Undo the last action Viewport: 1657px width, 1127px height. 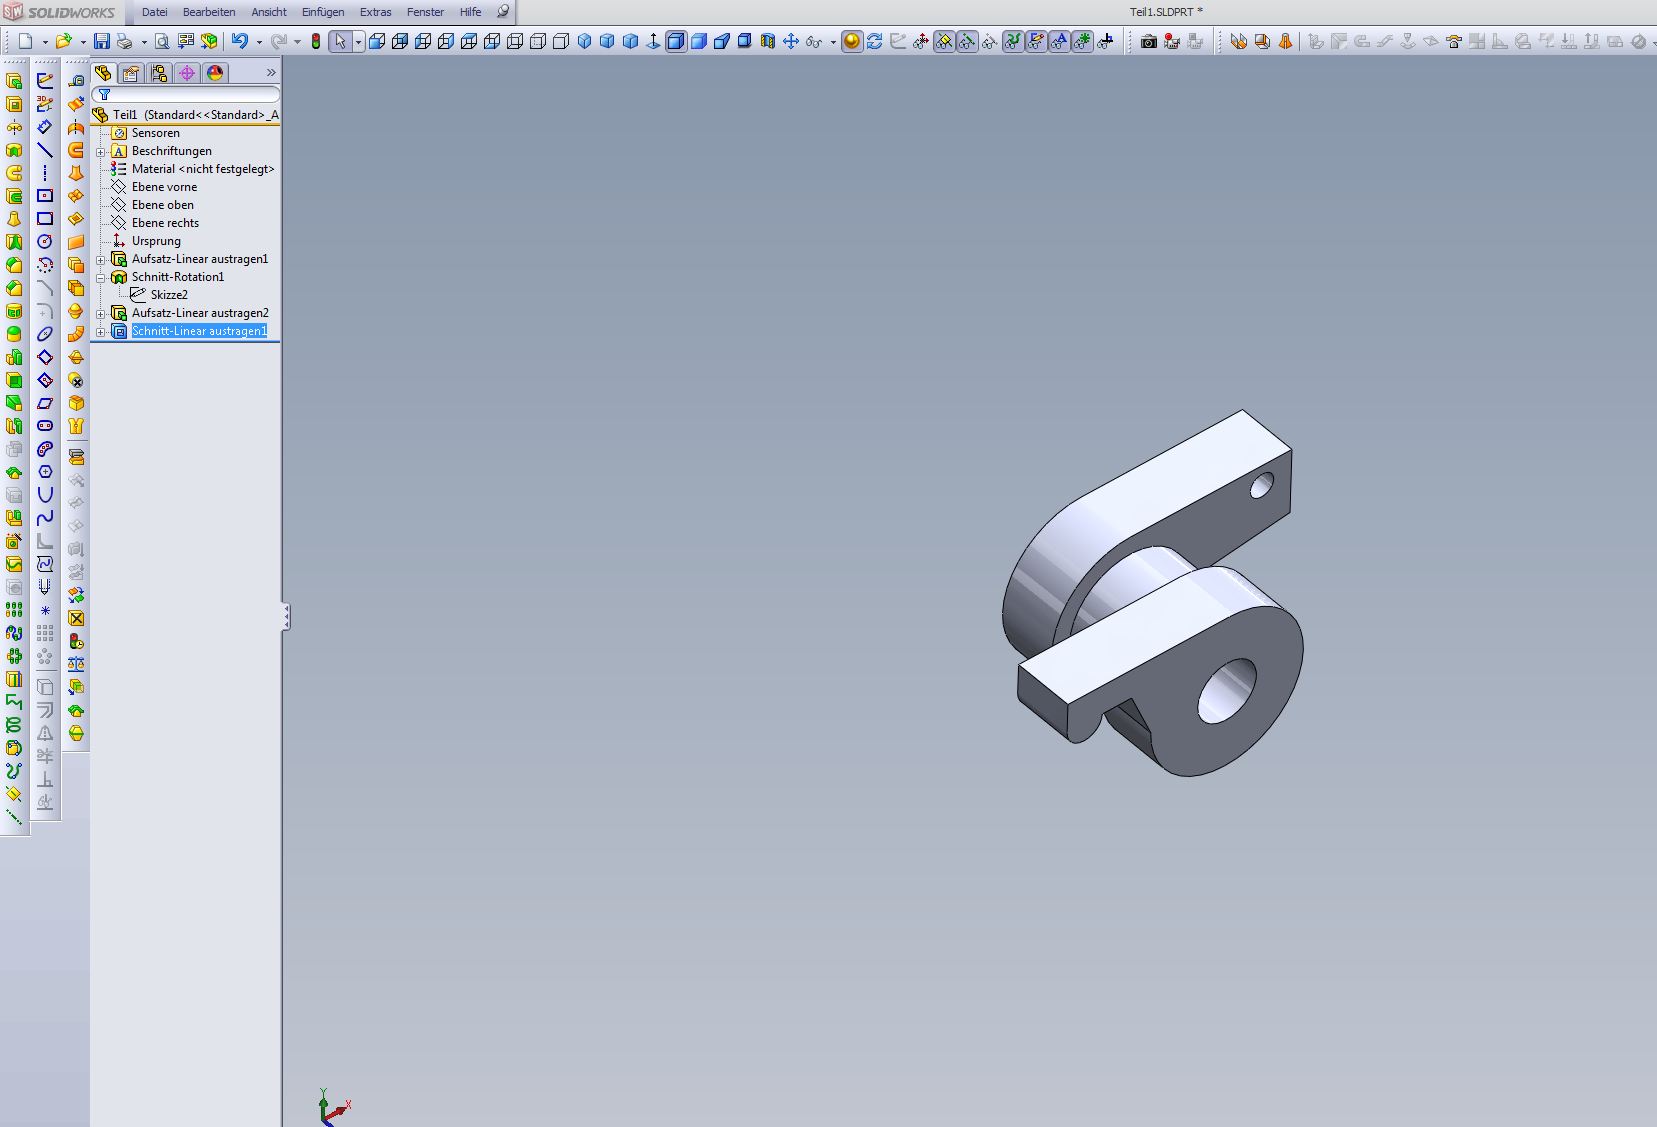(239, 41)
